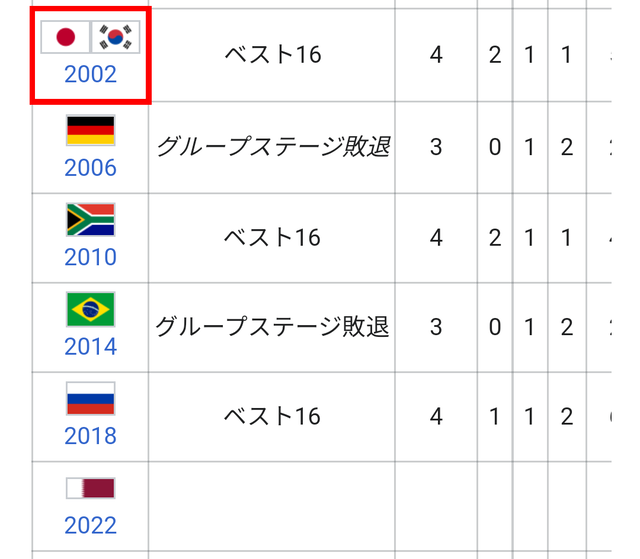Select グループステージ敗退 text in the 2006 row
The height and width of the screenshot is (559, 640).
[272, 147]
